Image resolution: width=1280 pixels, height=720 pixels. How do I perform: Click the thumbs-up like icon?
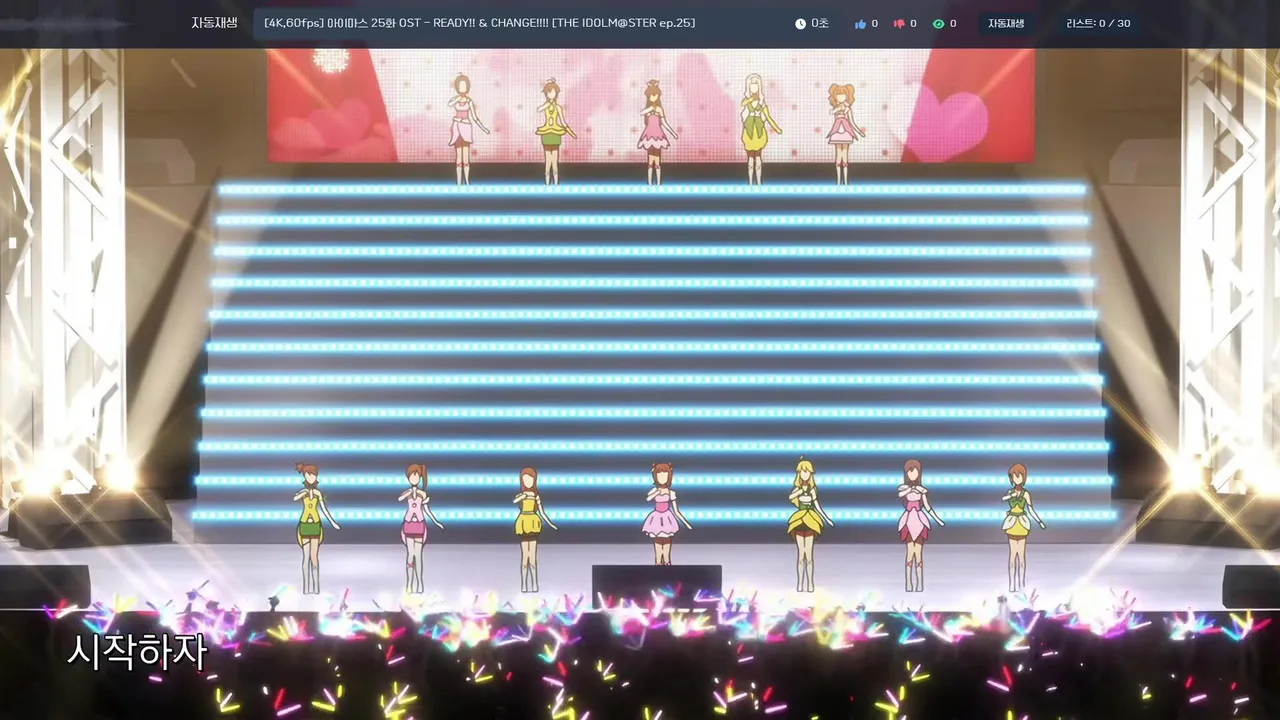point(860,23)
